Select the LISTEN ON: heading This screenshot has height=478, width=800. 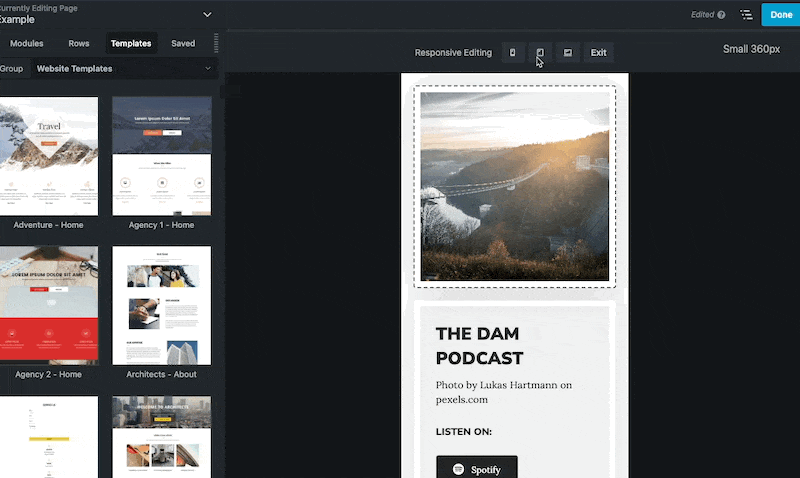point(464,432)
